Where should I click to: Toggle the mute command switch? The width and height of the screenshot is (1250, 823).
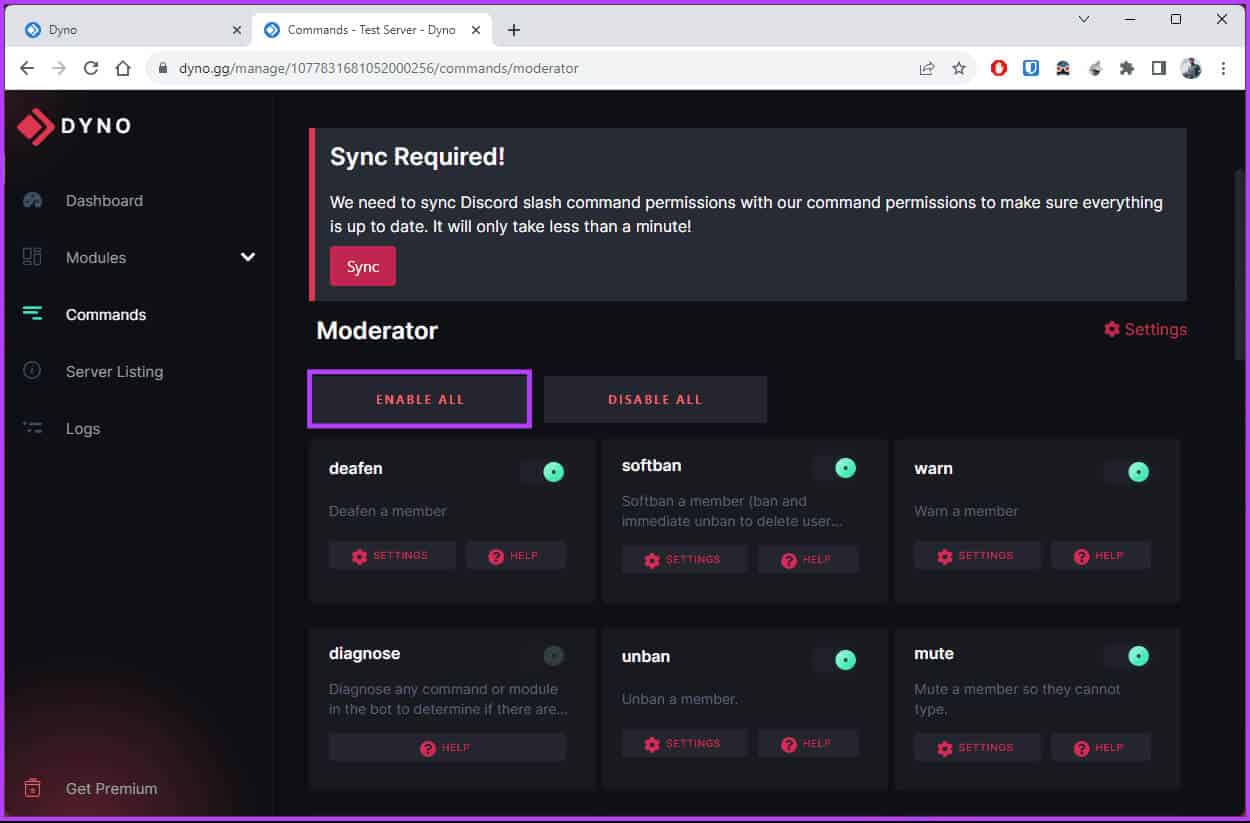(x=1127, y=656)
